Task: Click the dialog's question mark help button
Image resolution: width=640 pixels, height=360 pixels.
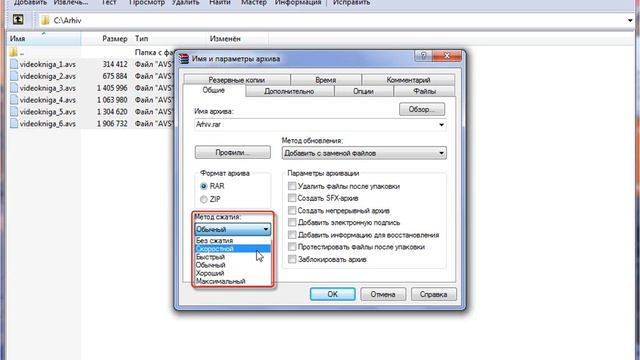Action: coord(423,56)
